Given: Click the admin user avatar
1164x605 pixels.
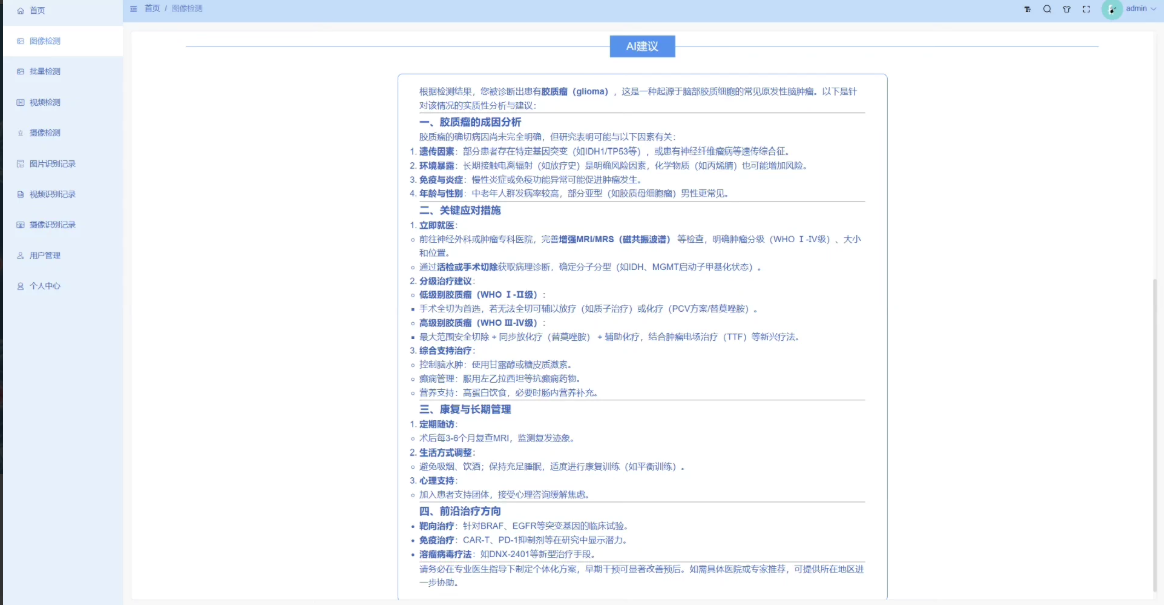Looking at the screenshot, I should click(x=1112, y=9).
